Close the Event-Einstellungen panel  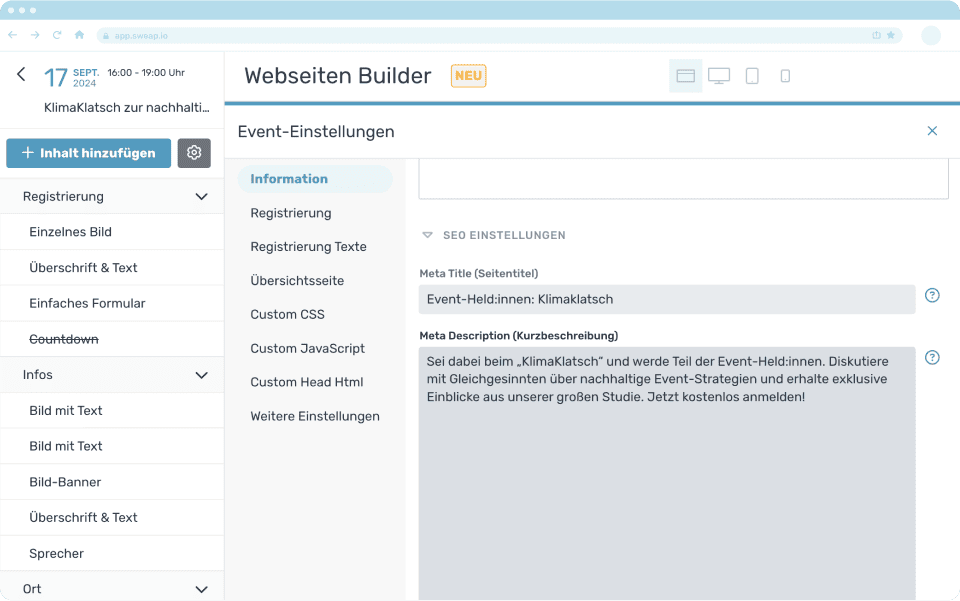click(932, 131)
